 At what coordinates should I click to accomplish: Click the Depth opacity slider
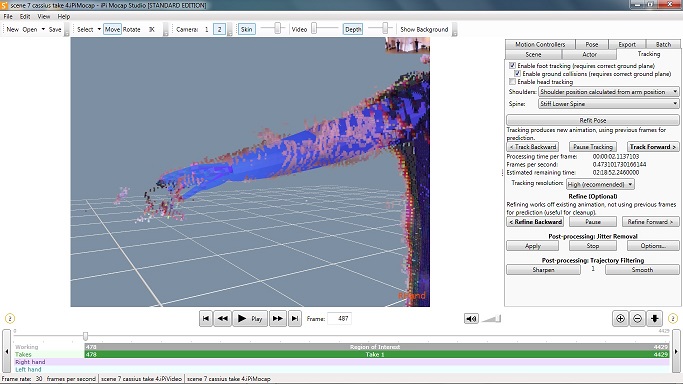click(x=380, y=29)
